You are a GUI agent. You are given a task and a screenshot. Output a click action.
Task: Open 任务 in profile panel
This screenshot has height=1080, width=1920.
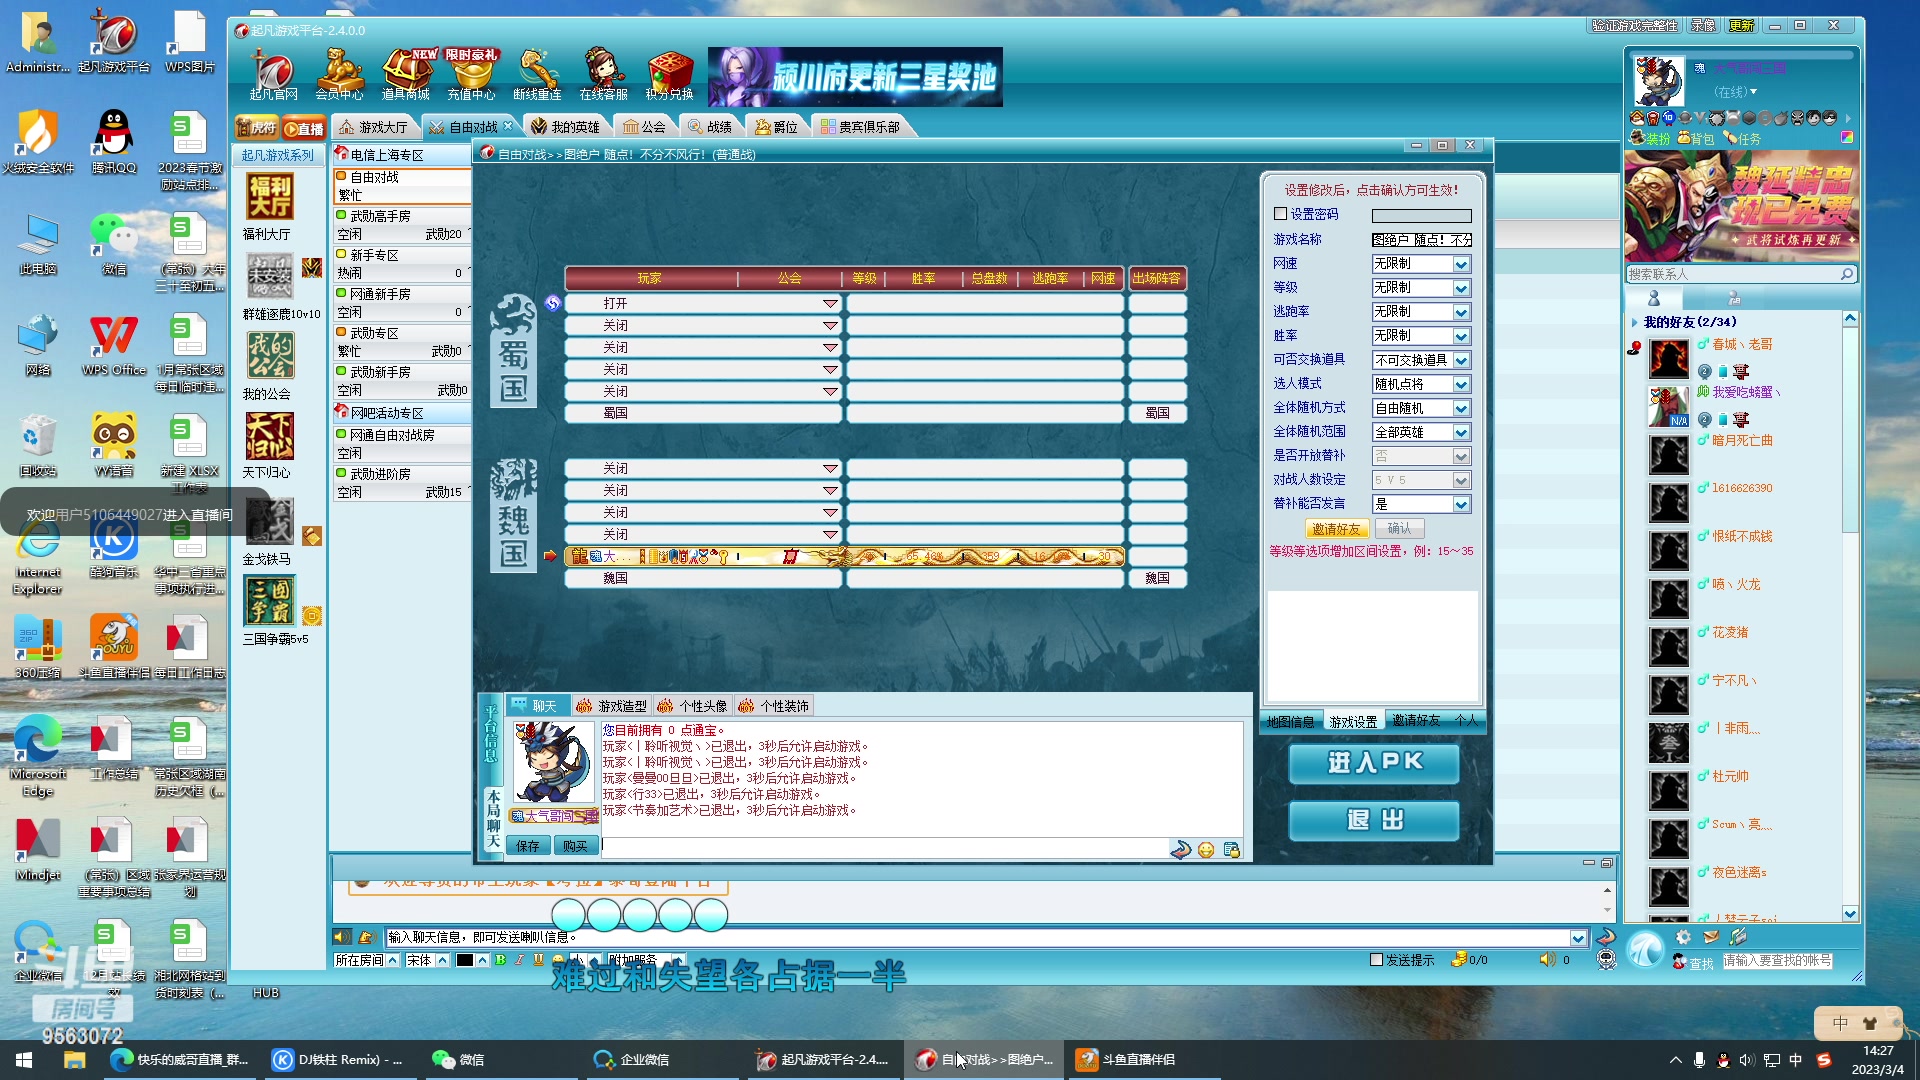click(1742, 139)
